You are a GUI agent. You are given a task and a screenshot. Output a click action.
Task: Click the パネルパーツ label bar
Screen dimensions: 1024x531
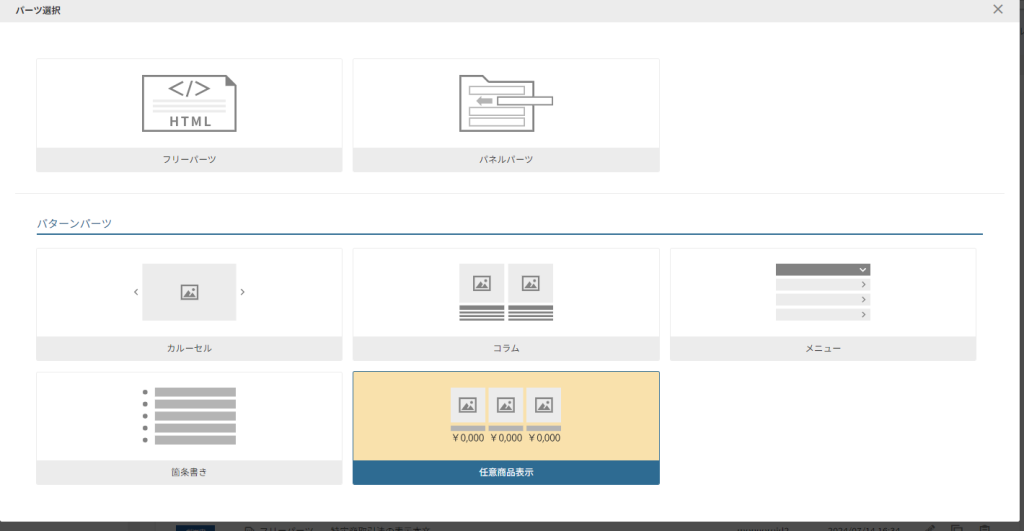pyautogui.click(x=505, y=160)
